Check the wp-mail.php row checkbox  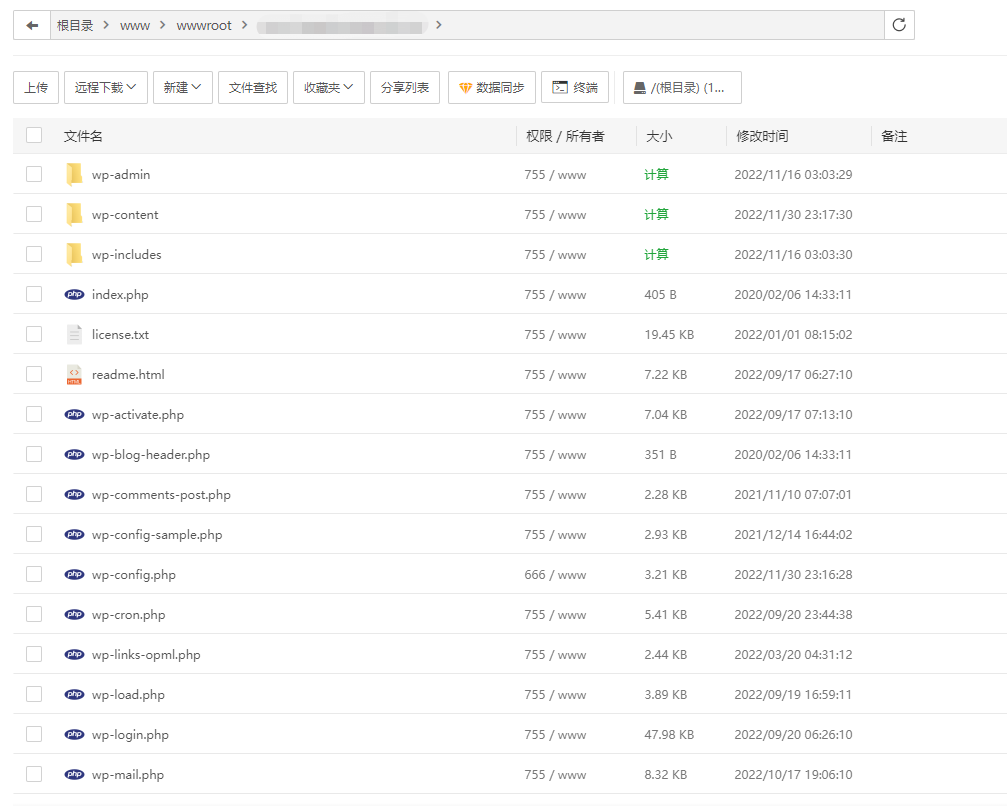(x=34, y=774)
